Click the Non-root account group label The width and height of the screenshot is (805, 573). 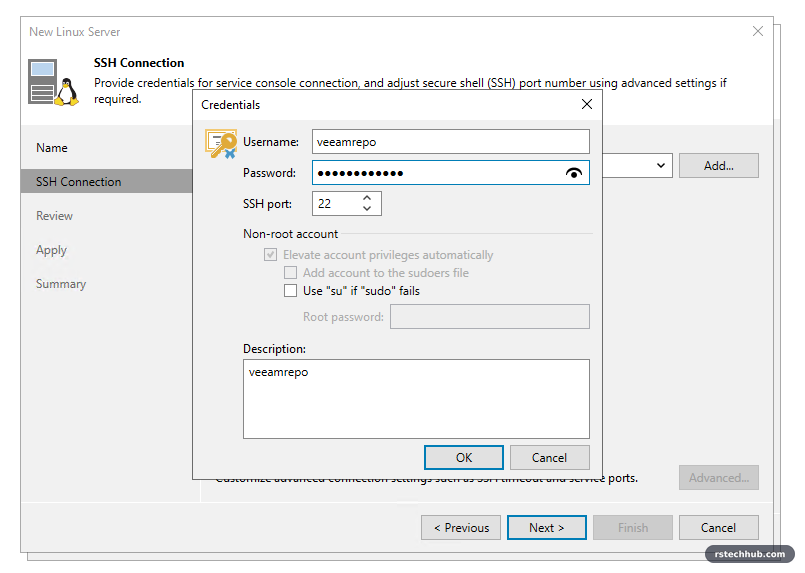[x=291, y=234]
